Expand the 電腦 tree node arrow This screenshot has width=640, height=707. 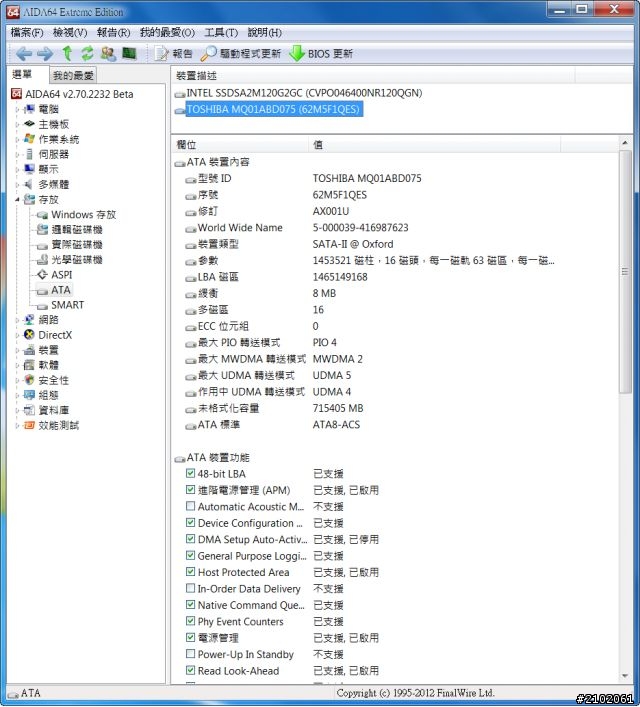click(x=17, y=109)
